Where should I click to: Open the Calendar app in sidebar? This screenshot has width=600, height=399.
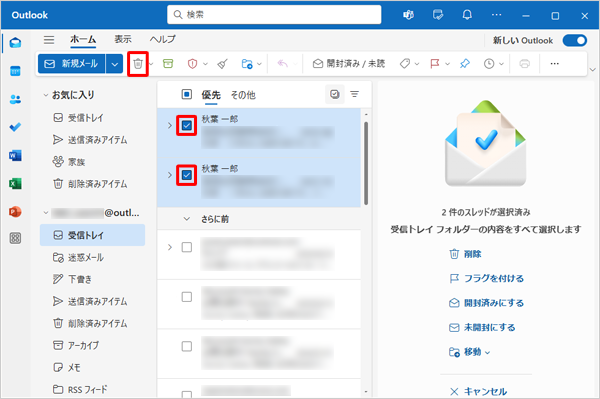coord(15,71)
